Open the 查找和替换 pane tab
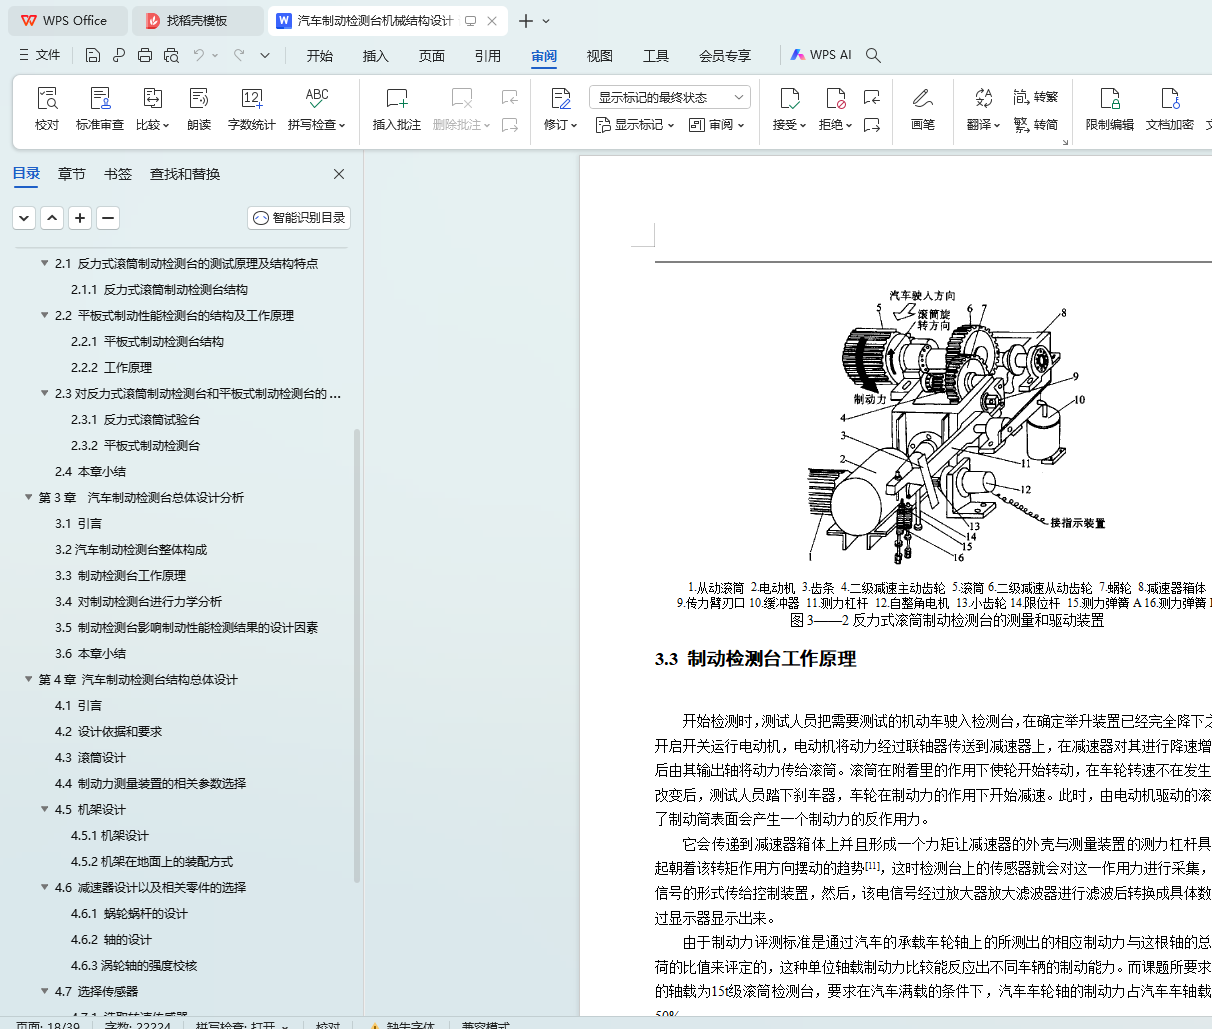The height and width of the screenshot is (1029, 1212). coord(185,174)
